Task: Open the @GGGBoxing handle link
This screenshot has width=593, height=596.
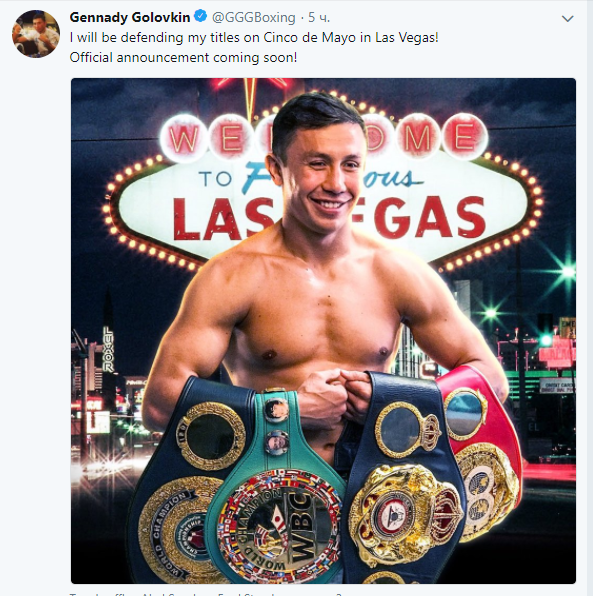Action: point(253,17)
